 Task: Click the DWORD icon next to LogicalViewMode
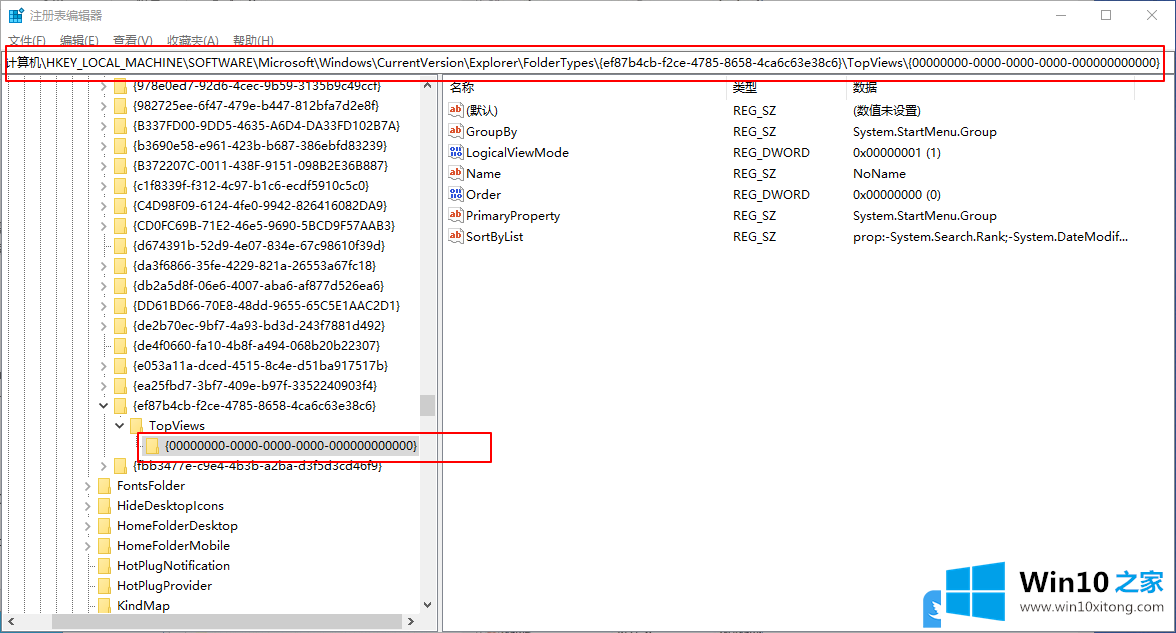(456, 153)
